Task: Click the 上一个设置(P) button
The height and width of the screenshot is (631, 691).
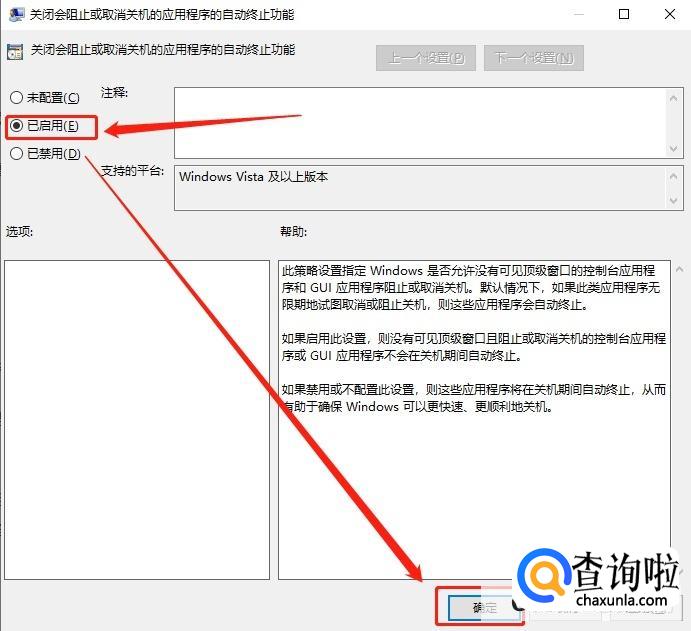Action: [426, 58]
